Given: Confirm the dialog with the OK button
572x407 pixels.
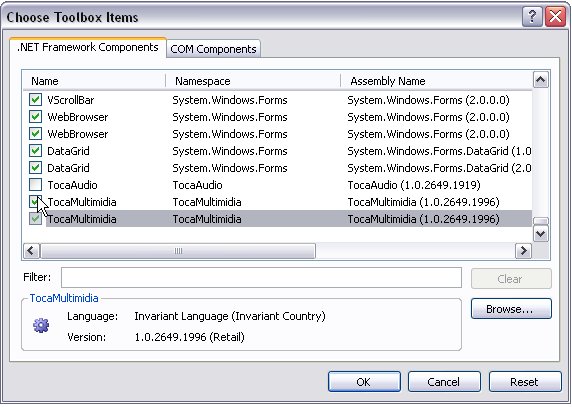Looking at the screenshot, I should click(x=364, y=382).
